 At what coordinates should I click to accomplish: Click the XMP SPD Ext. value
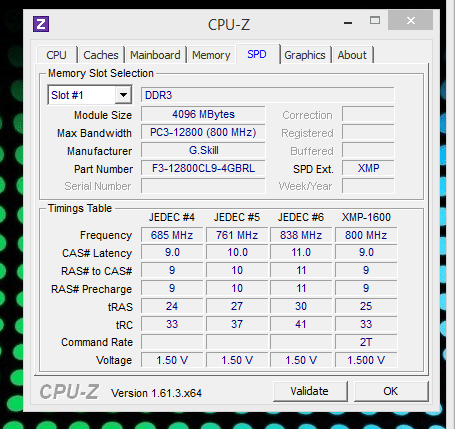(368, 168)
